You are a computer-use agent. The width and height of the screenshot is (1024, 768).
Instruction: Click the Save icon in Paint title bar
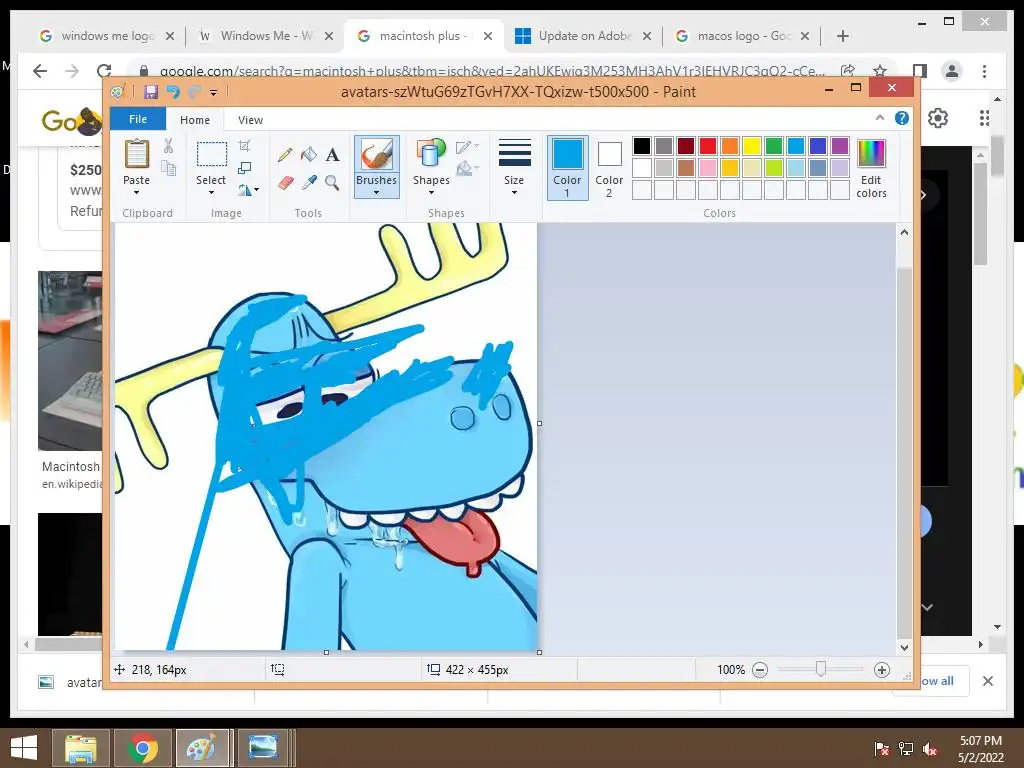(151, 92)
